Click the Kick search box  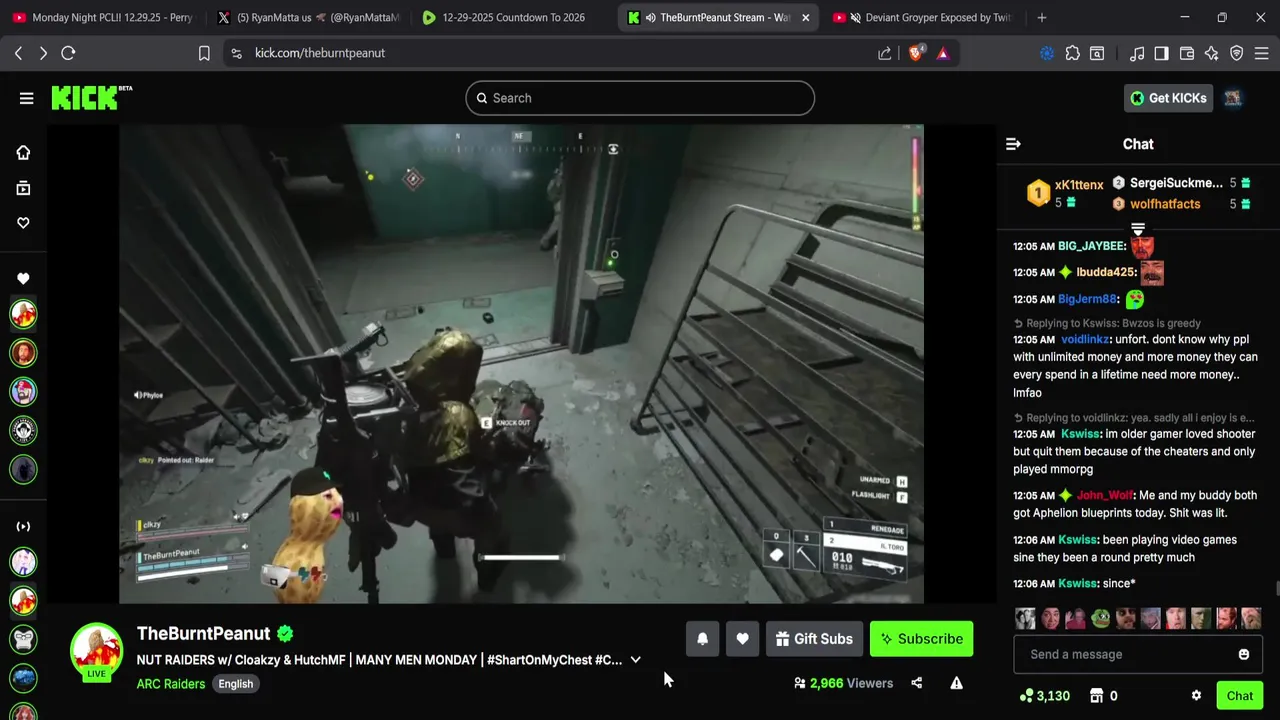pos(640,98)
